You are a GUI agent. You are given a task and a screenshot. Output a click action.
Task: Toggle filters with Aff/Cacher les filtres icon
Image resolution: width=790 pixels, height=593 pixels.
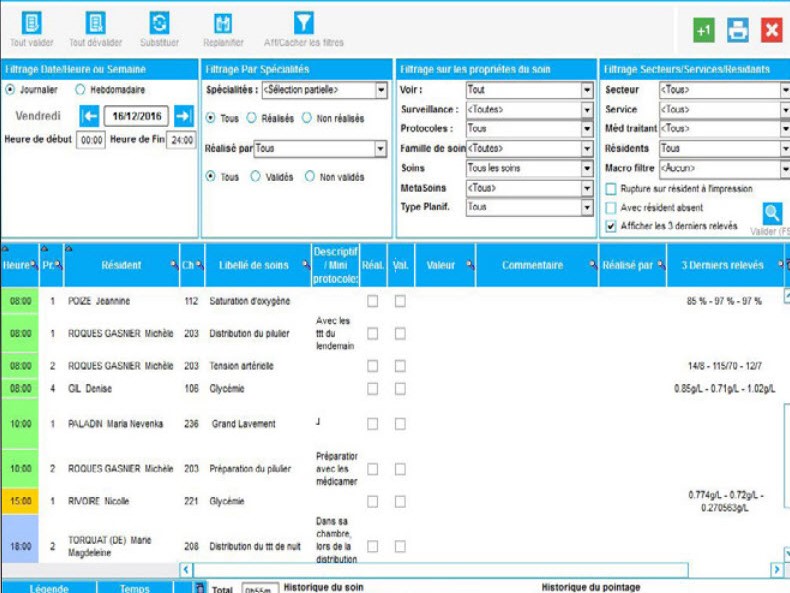(x=303, y=24)
